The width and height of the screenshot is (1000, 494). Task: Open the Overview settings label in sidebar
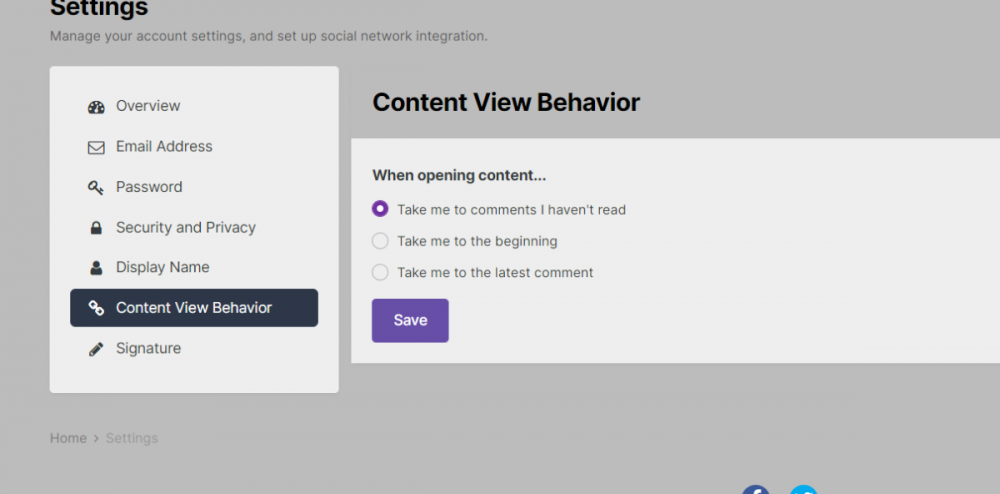click(x=148, y=106)
